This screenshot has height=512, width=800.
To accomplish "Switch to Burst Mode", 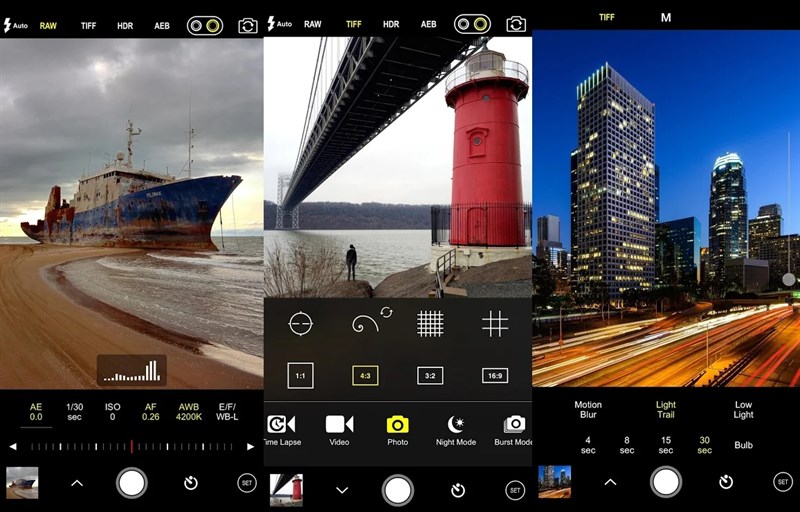I will click(513, 431).
